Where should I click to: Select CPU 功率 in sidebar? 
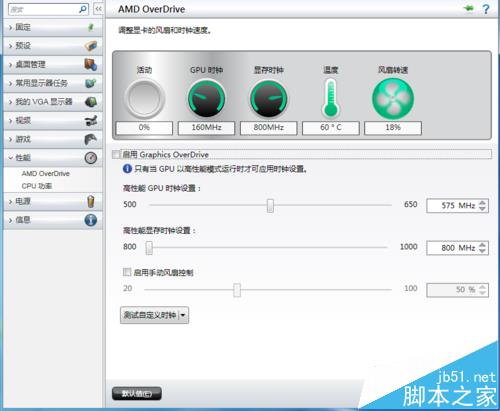point(37,186)
